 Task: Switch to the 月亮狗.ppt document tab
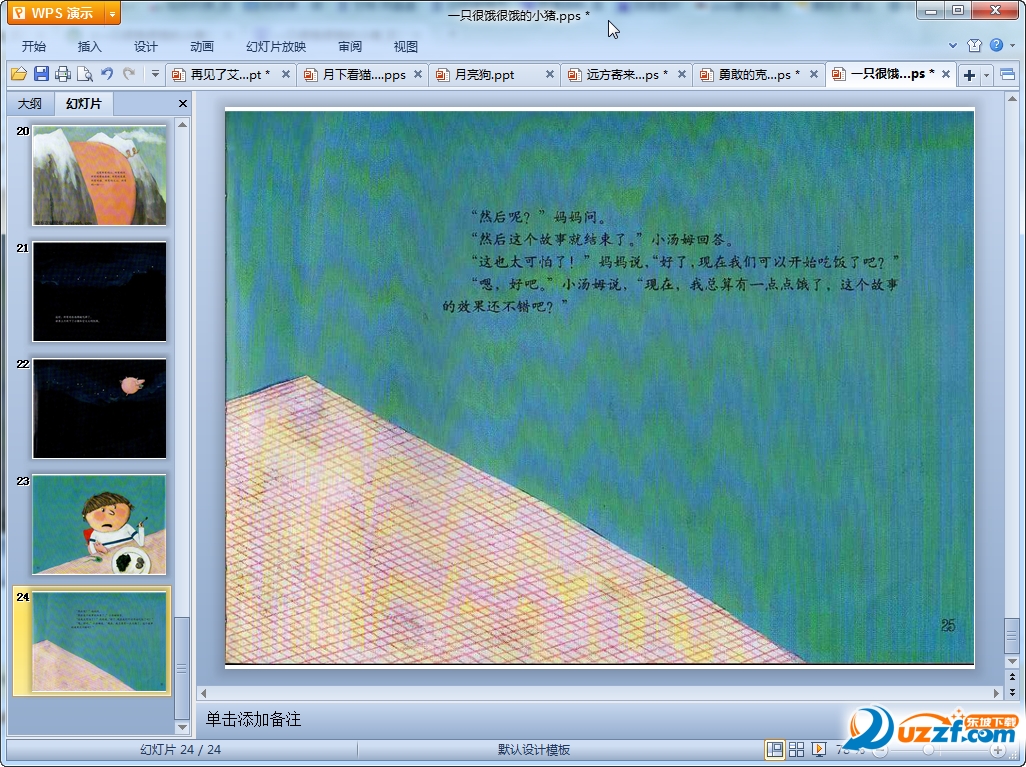(x=486, y=75)
